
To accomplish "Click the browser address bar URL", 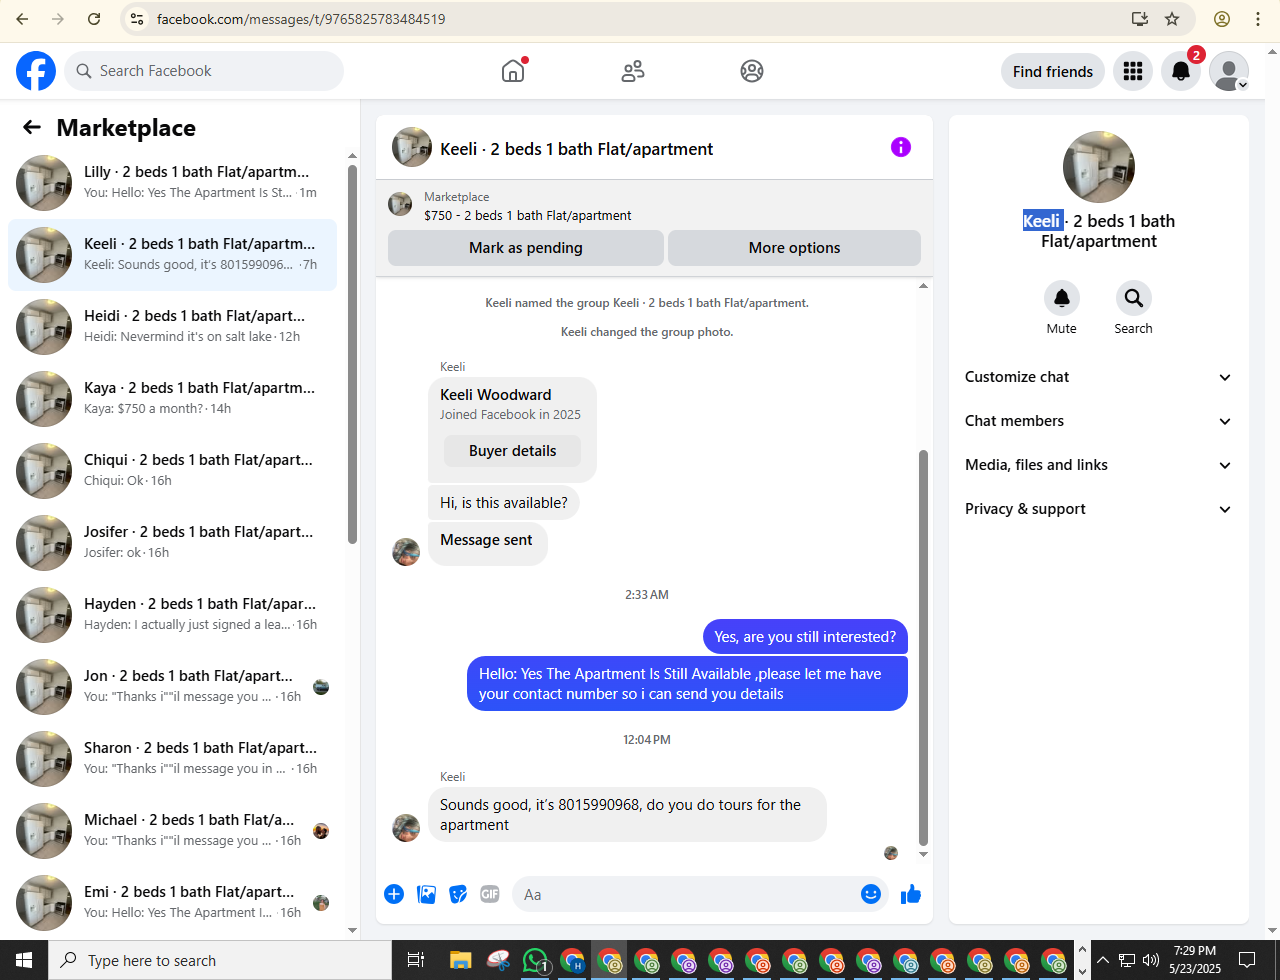I will point(301,19).
